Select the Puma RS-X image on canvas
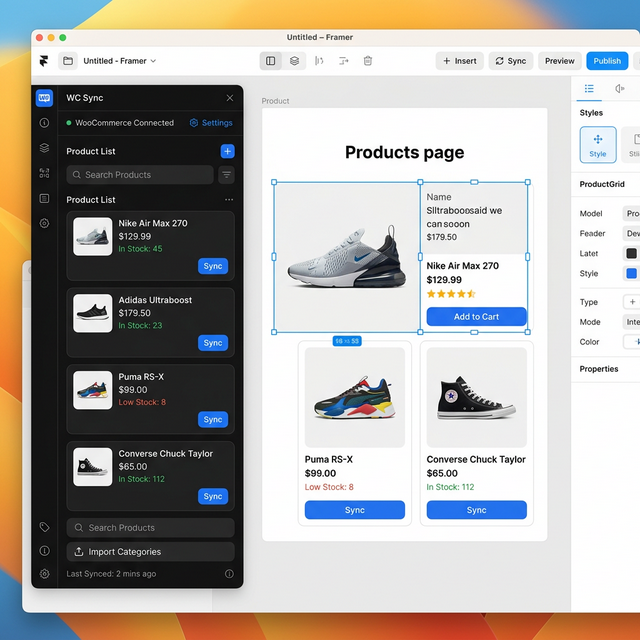The image size is (640, 640). coord(355,398)
